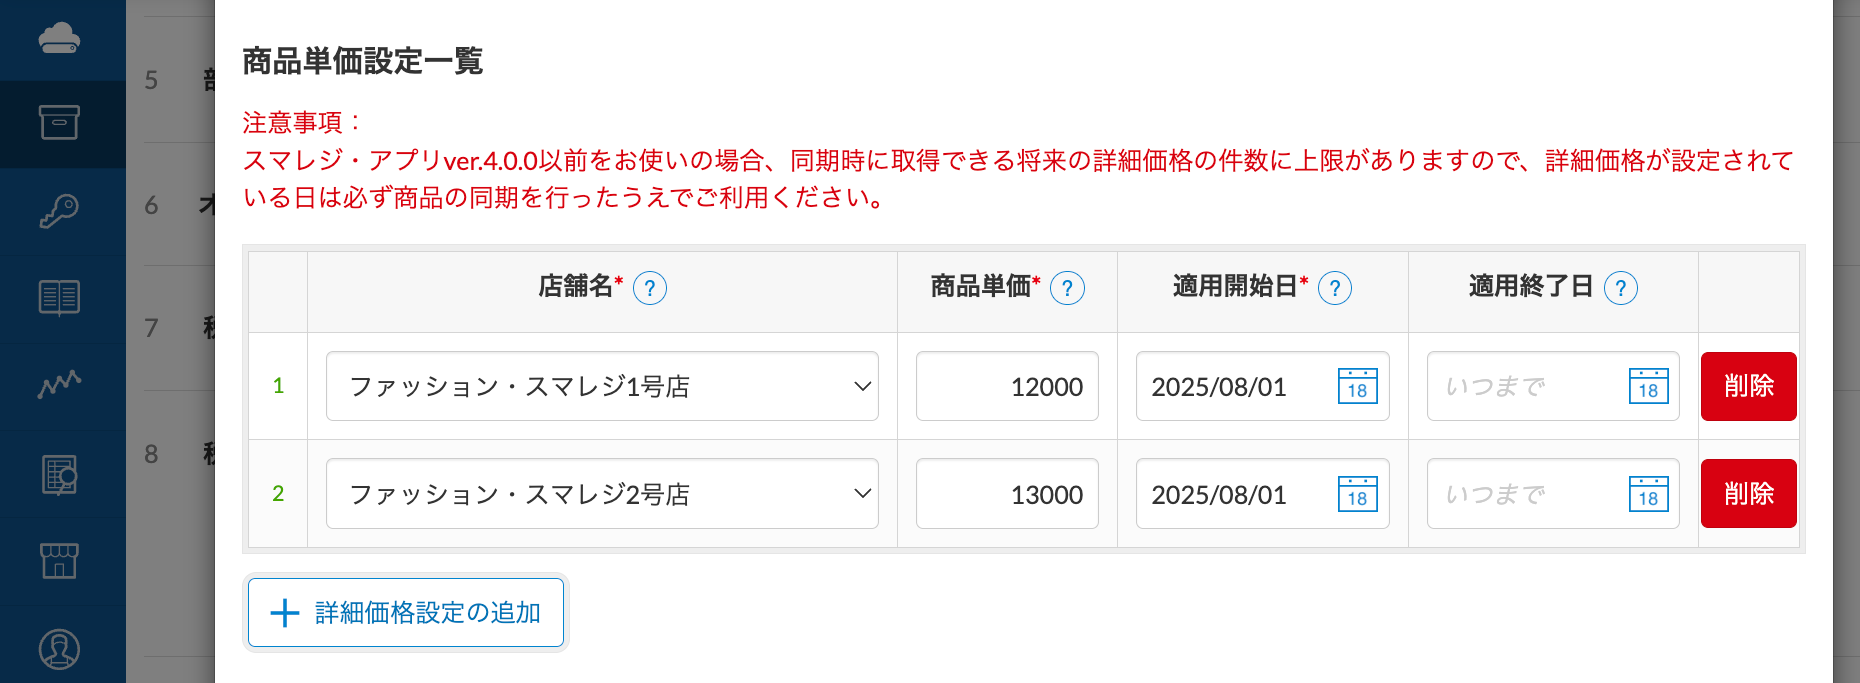Click the user profile sidebar icon
This screenshot has width=1860, height=683.
[x=59, y=649]
